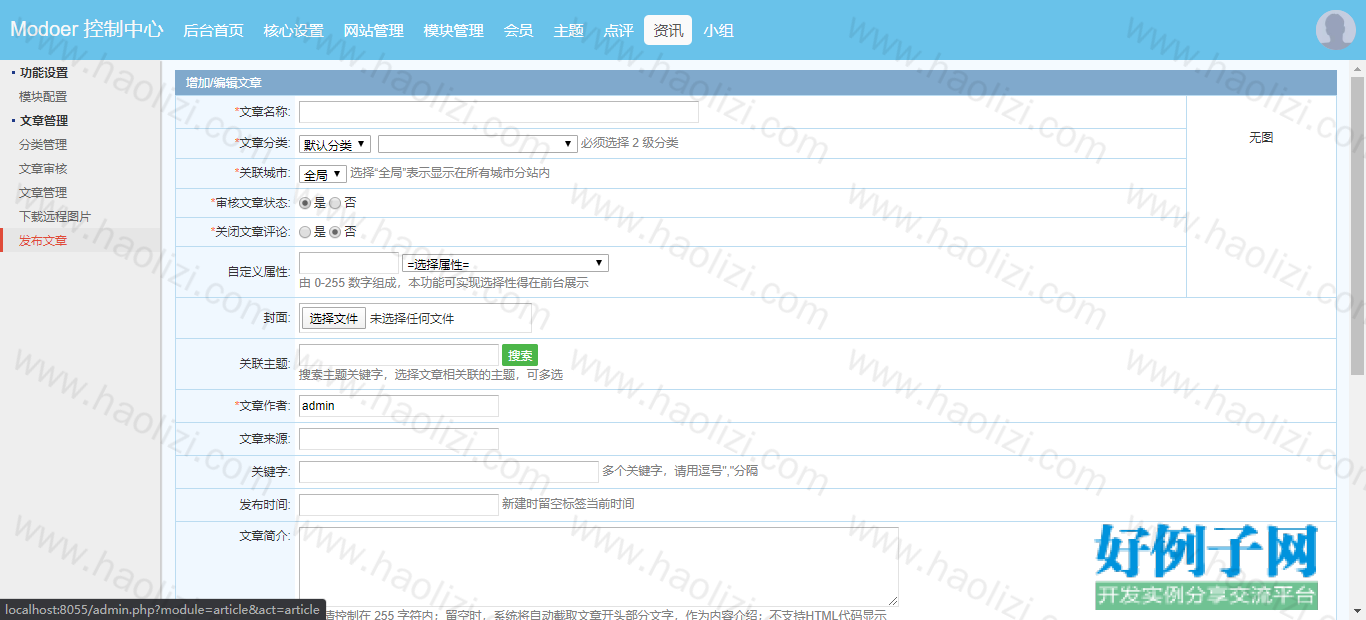
Task: Select the 资讯 tab
Action: [668, 30]
